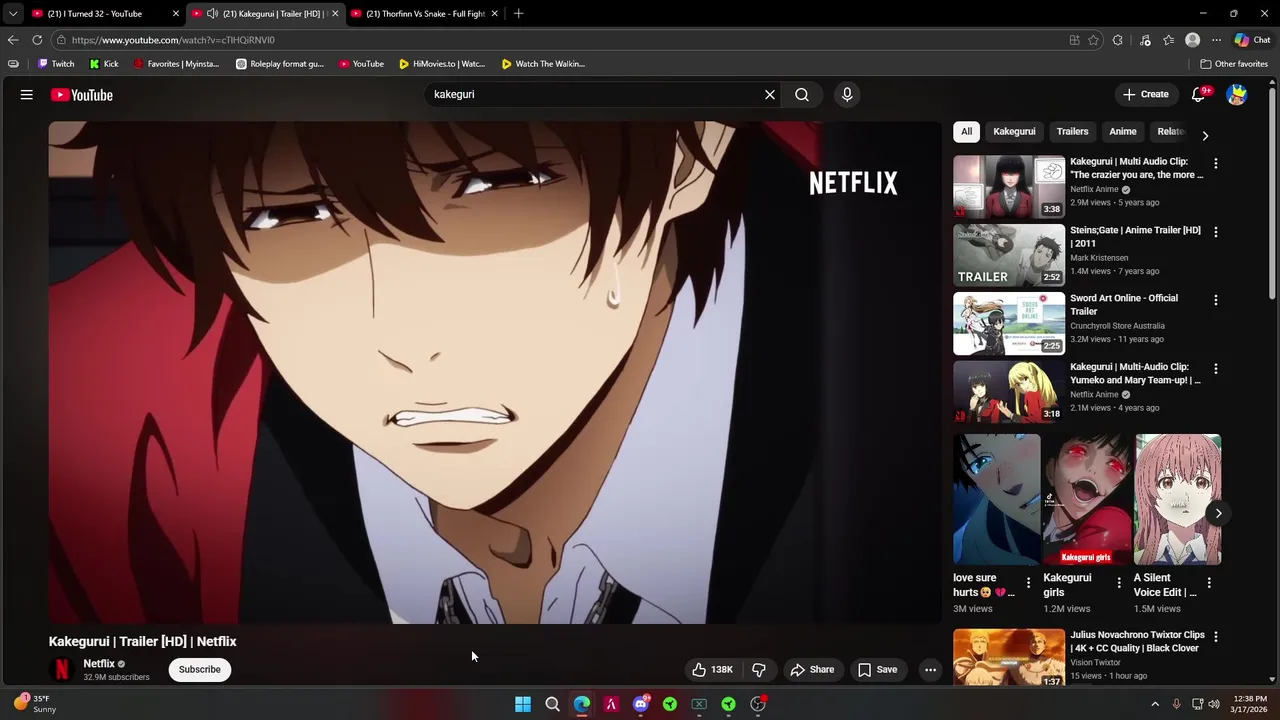The image size is (1280, 720).
Task: Open more actions for the video
Action: coord(930,670)
